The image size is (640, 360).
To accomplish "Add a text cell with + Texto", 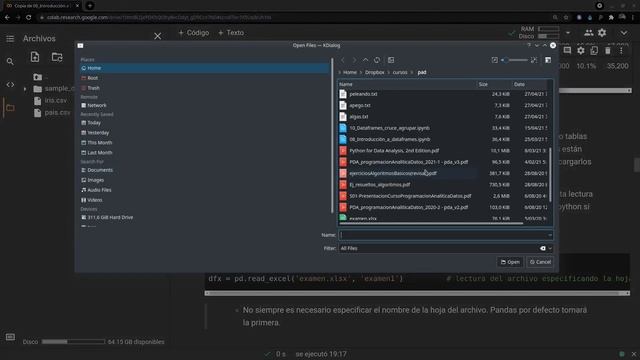I will click(231, 33).
